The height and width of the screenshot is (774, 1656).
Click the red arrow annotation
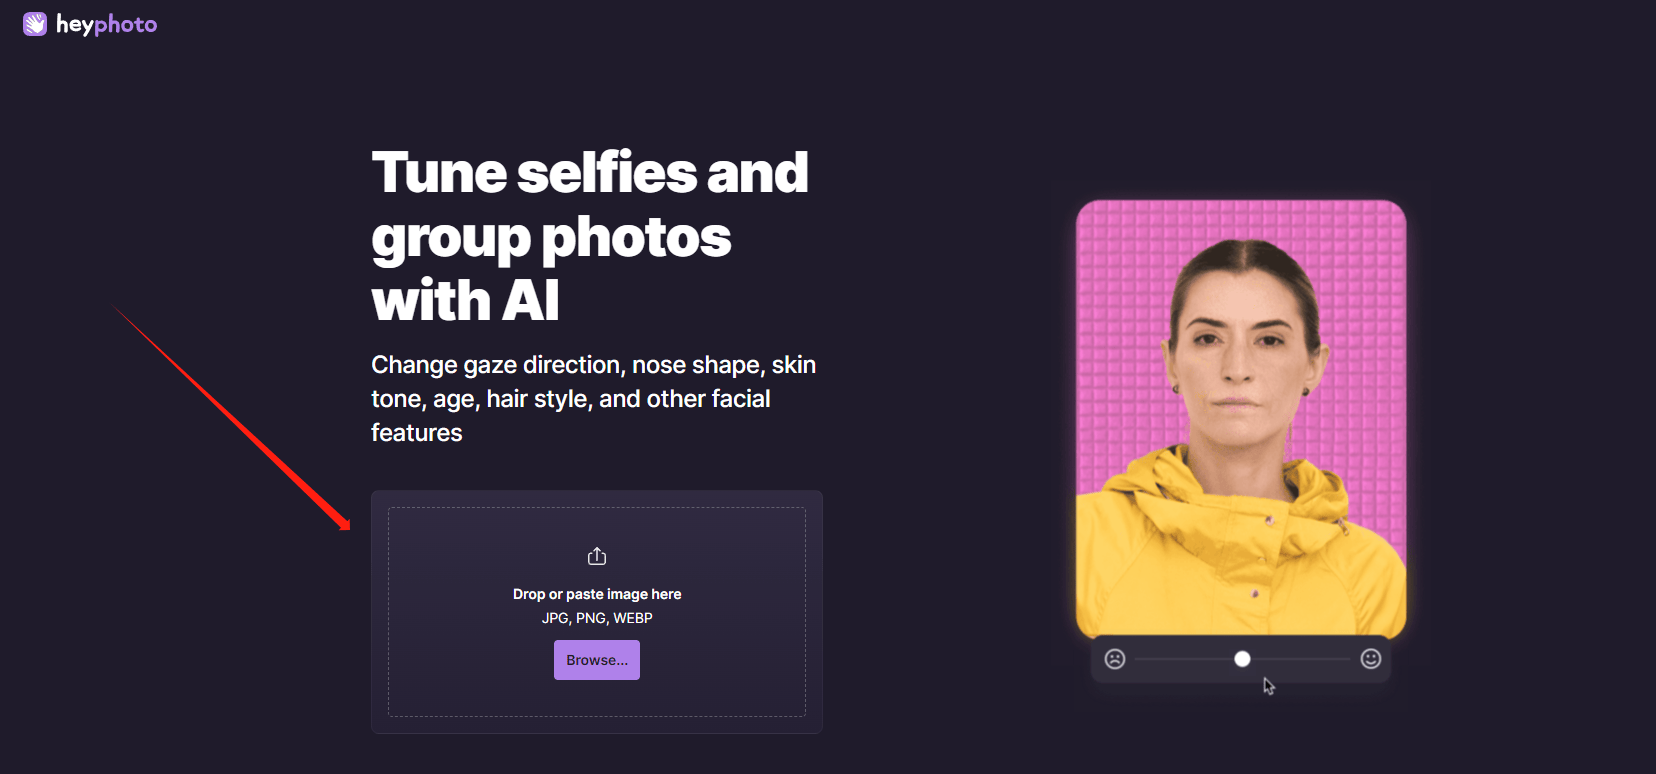pos(232,418)
